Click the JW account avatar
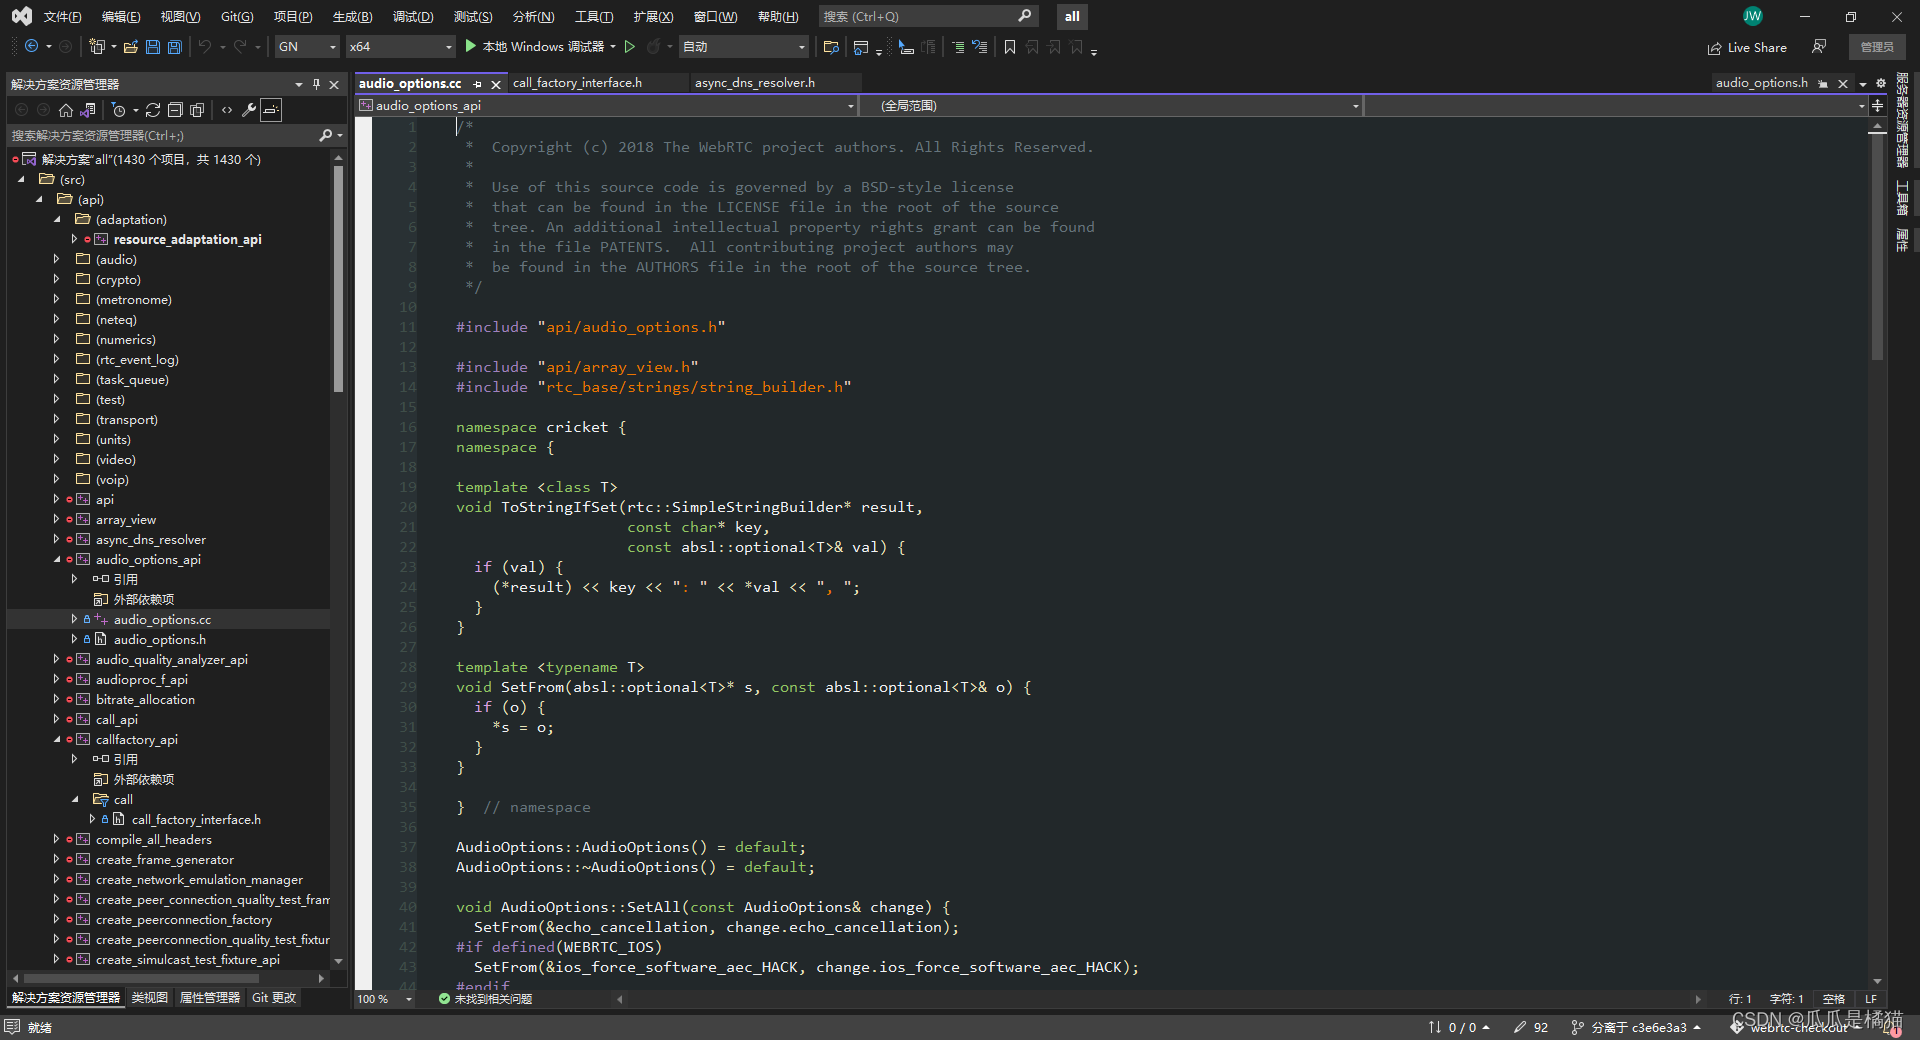1920x1040 pixels. pyautogui.click(x=1753, y=16)
